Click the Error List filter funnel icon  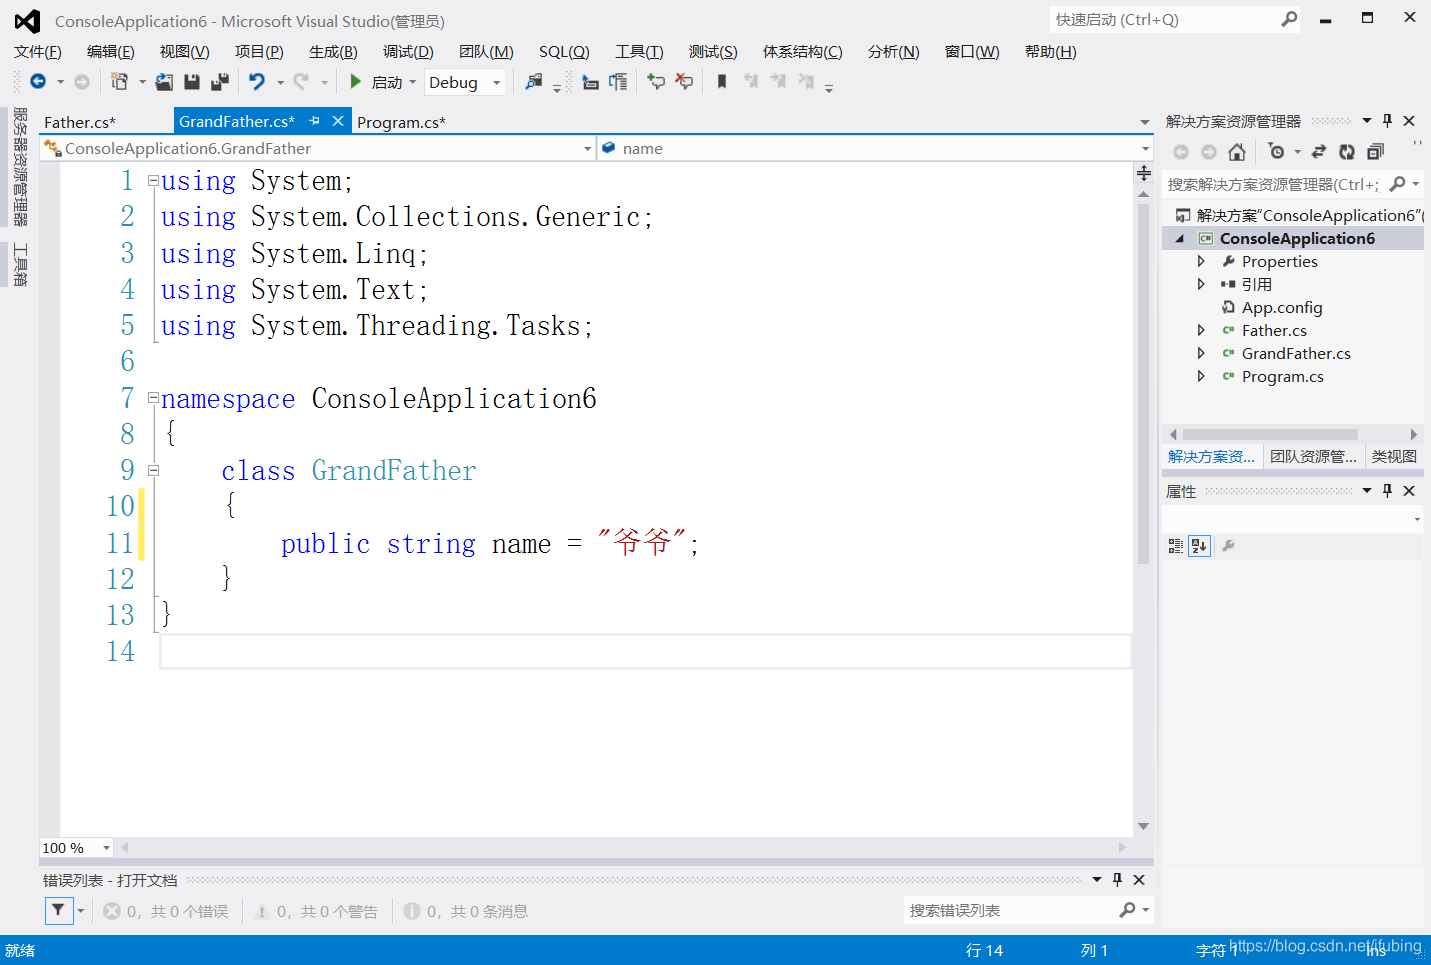click(x=58, y=910)
